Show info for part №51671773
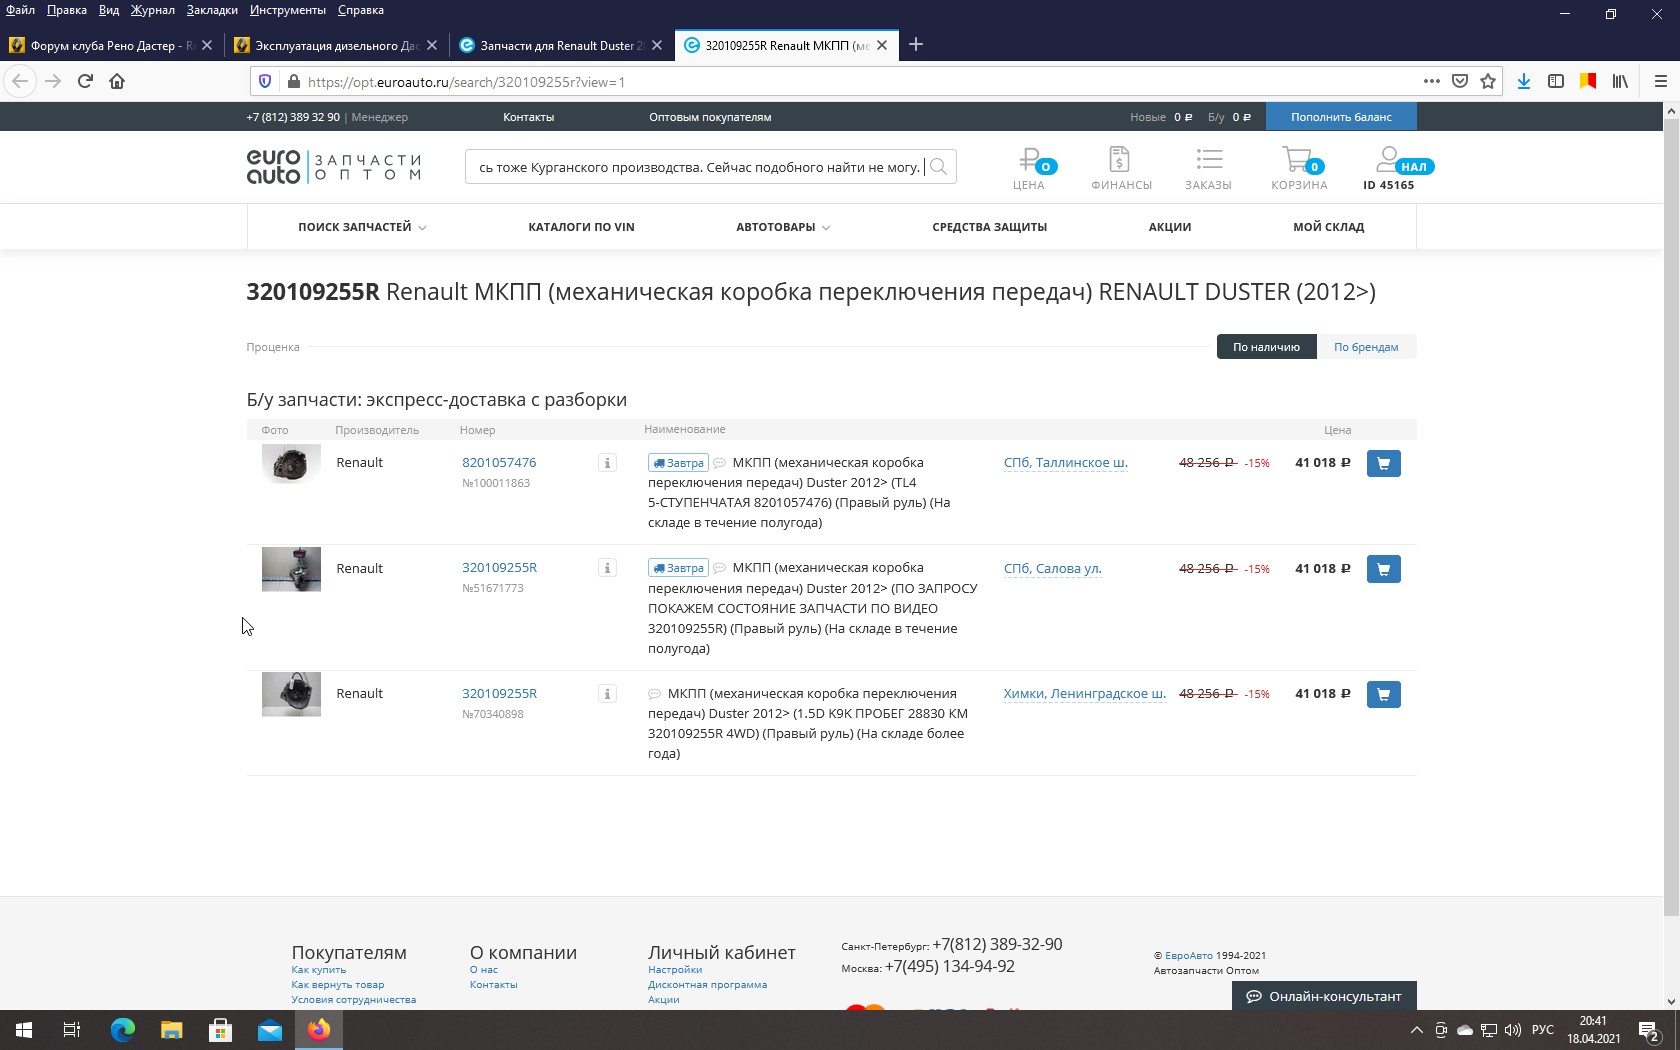Screen dimensions: 1680x1050 (607, 568)
